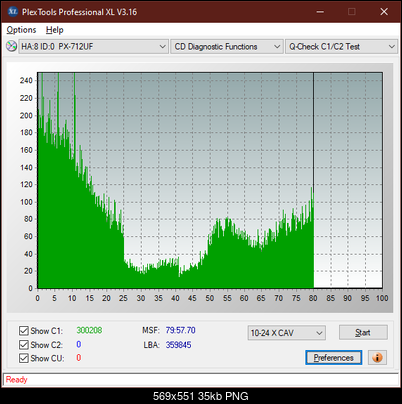Expand the CD Diagnostic Functions dropdown
Viewport: 402px width, 404px height.
click(227, 46)
